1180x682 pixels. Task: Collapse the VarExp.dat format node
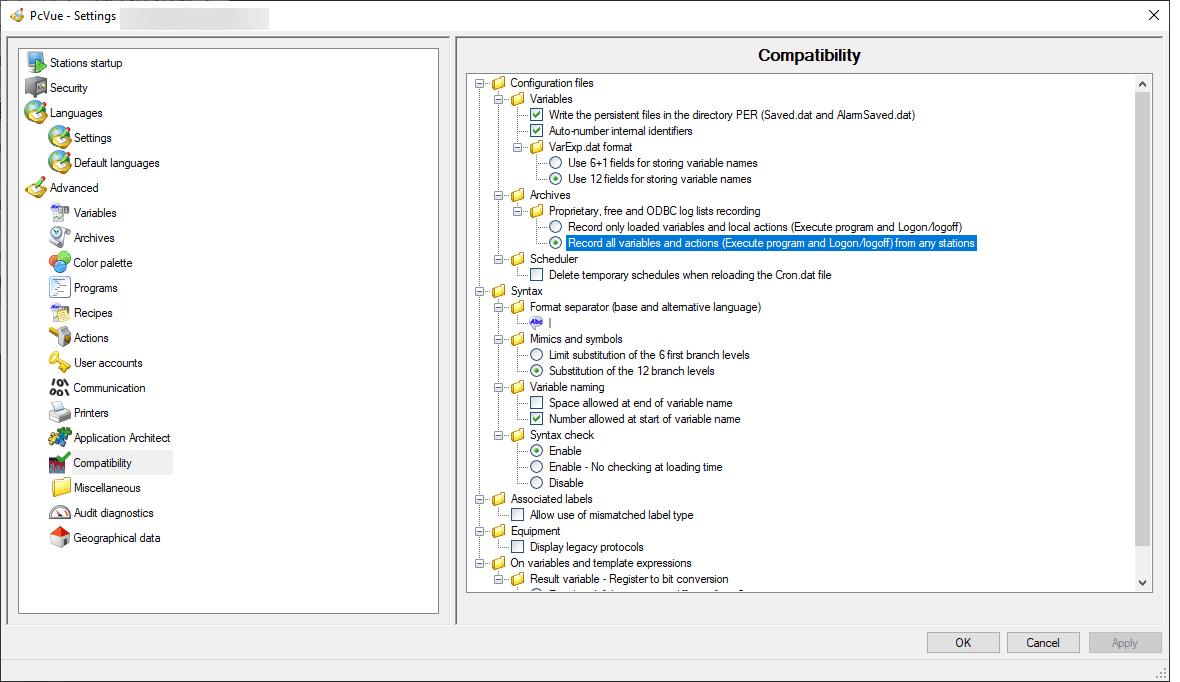tap(518, 147)
